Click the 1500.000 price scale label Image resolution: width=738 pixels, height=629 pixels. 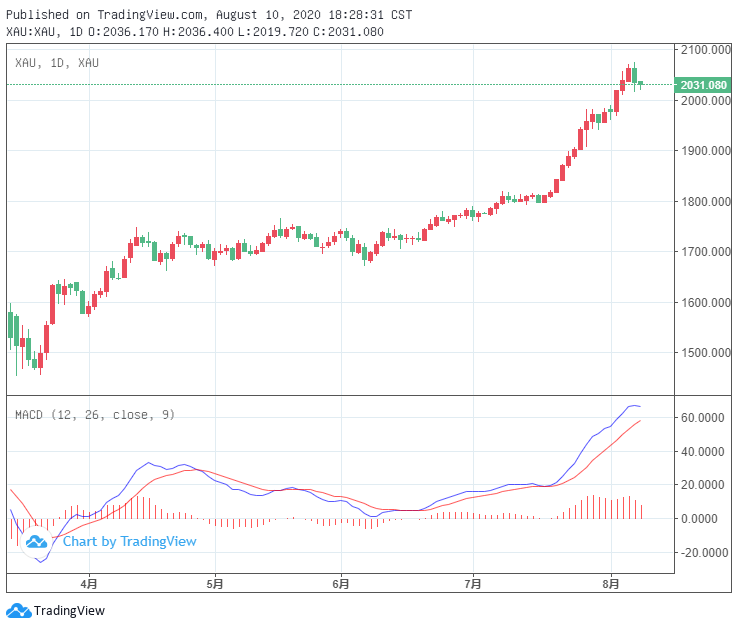pyautogui.click(x=704, y=353)
